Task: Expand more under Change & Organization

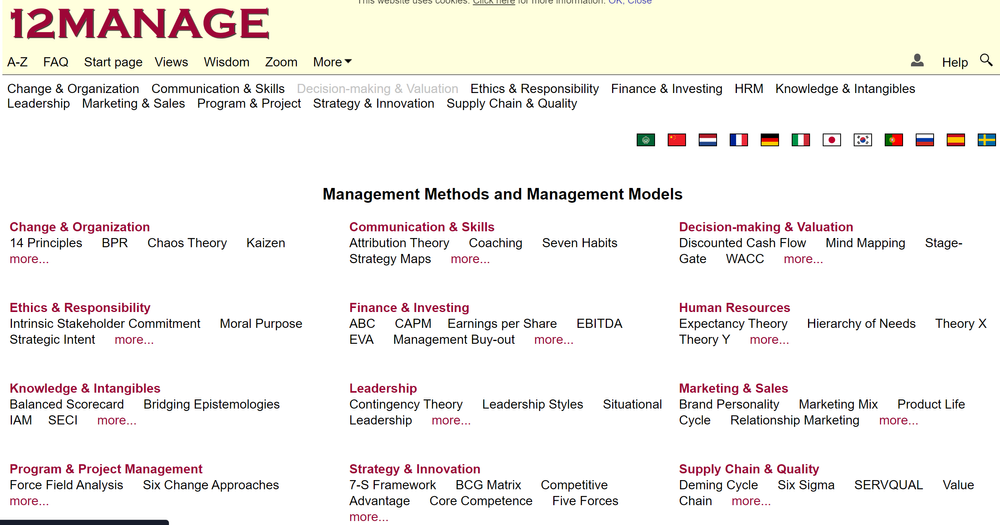Action: (29, 259)
